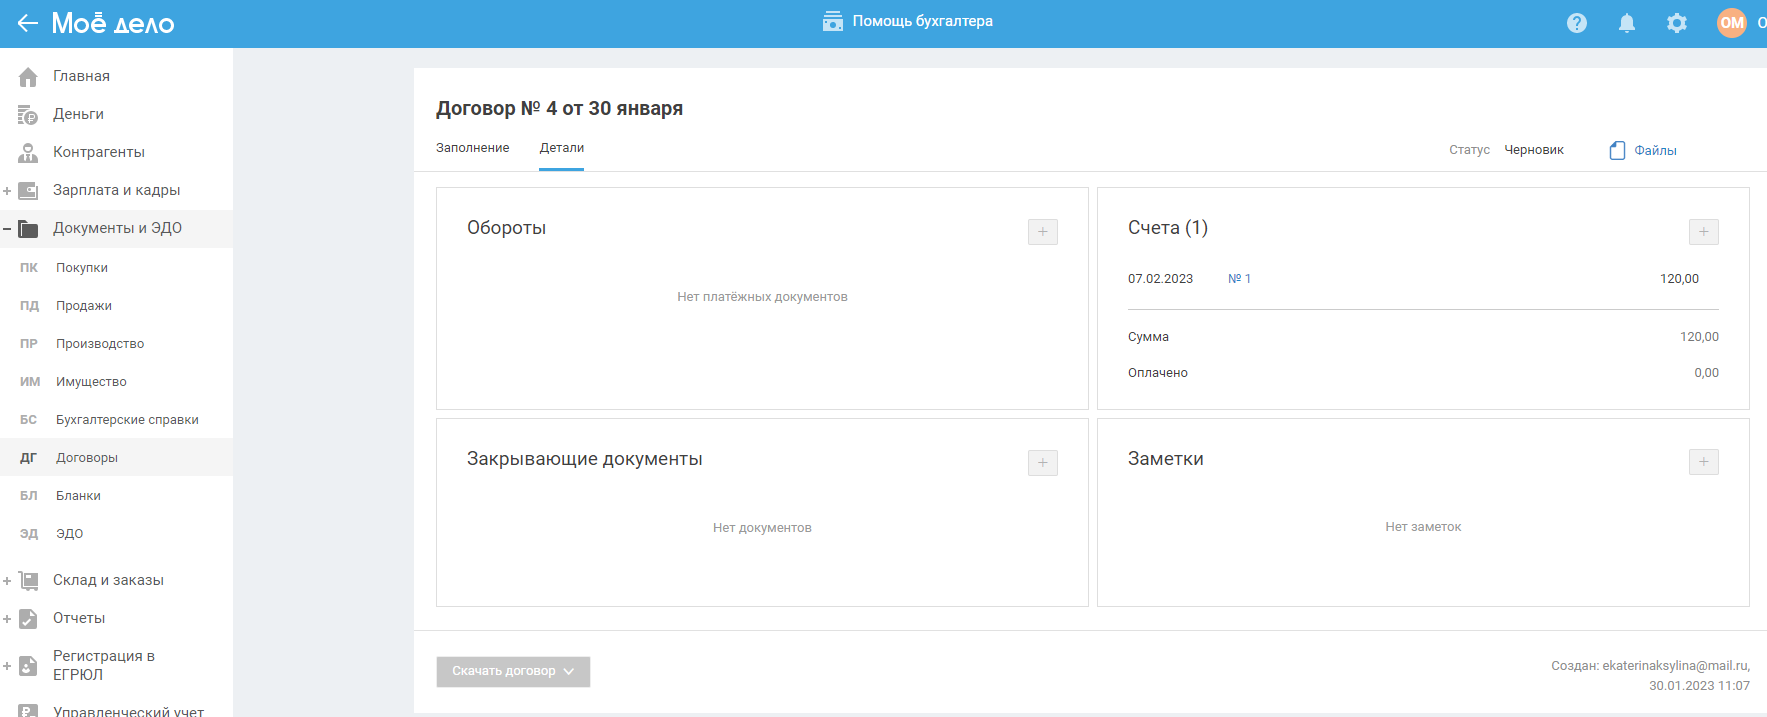Expand the Отчеты section
1767x717 pixels.
click(x=7, y=618)
